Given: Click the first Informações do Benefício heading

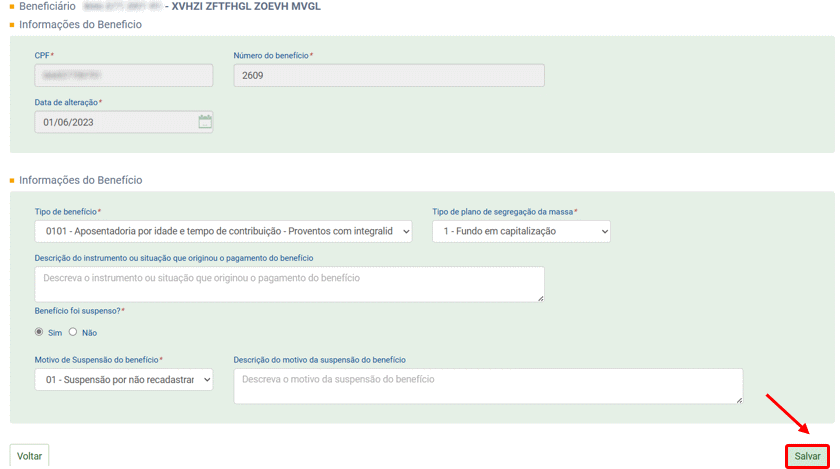Looking at the screenshot, I should [x=80, y=24].
